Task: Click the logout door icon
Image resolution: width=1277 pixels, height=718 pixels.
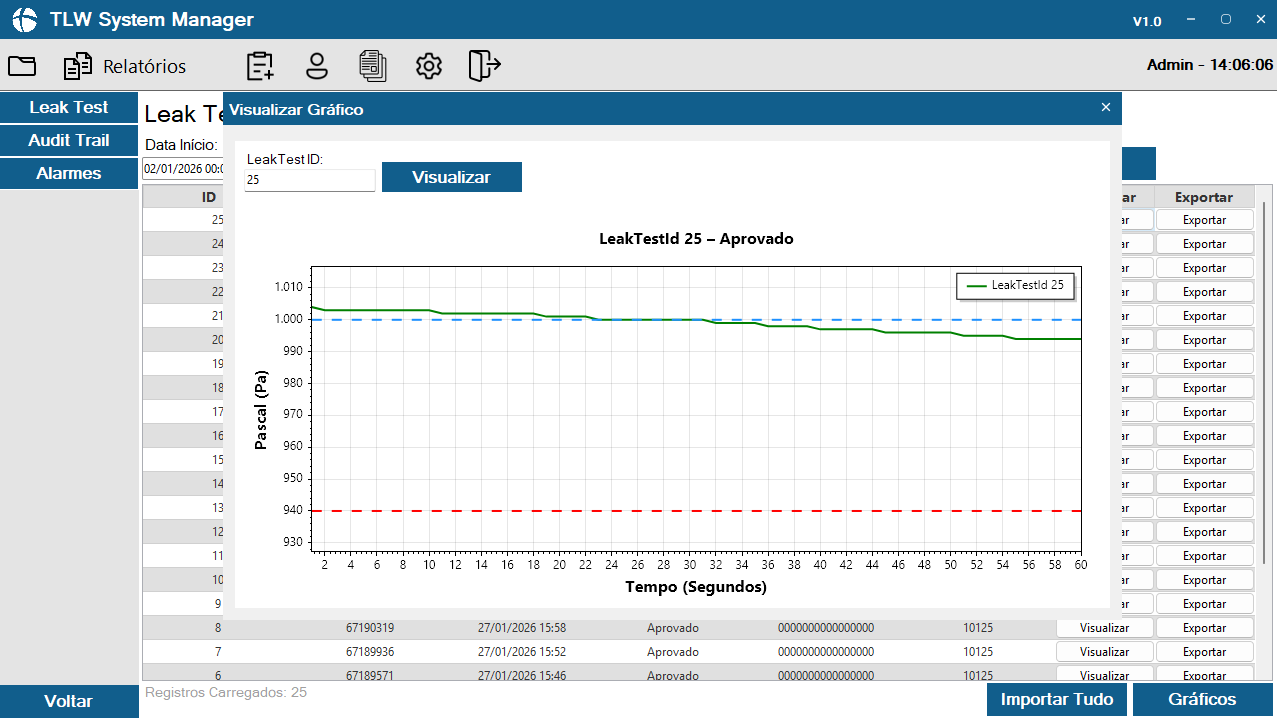Action: (484, 66)
